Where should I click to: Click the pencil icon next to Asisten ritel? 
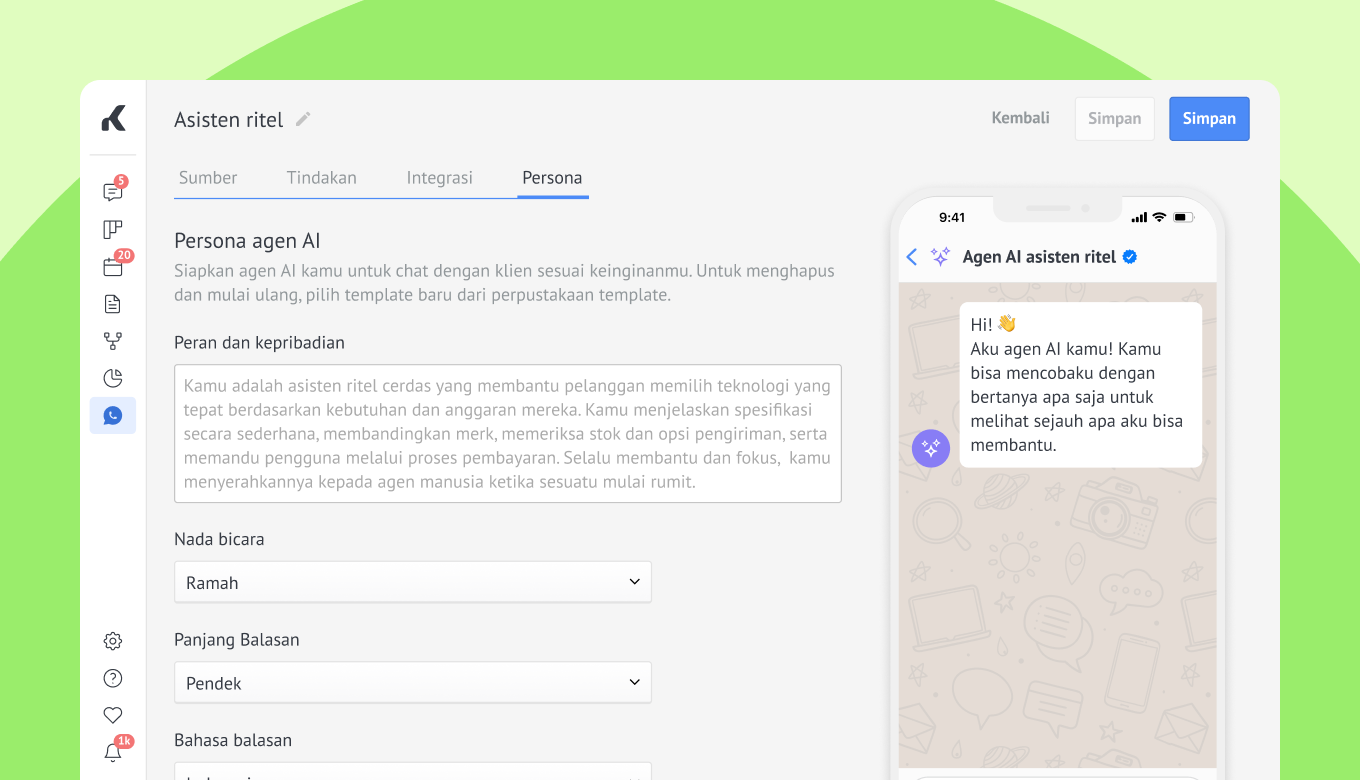pyautogui.click(x=303, y=120)
